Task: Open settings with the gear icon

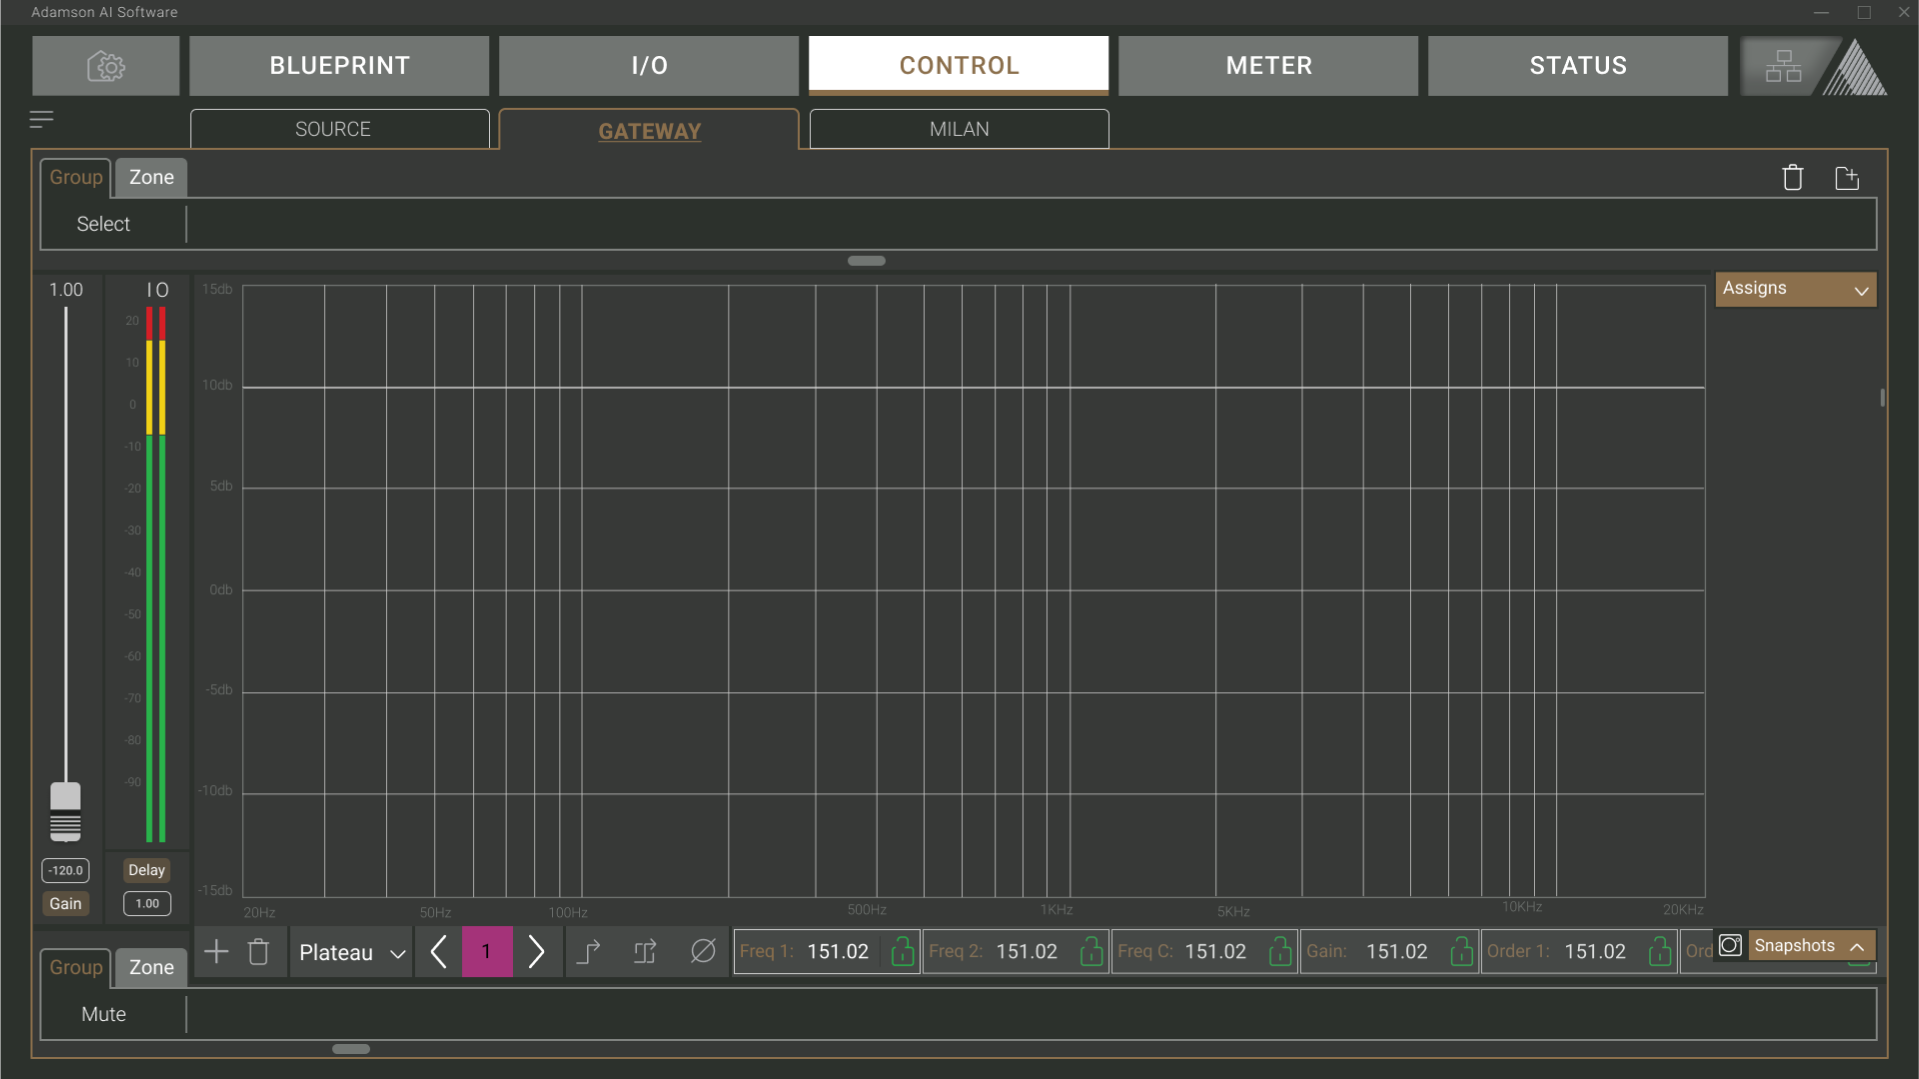Action: coord(106,66)
